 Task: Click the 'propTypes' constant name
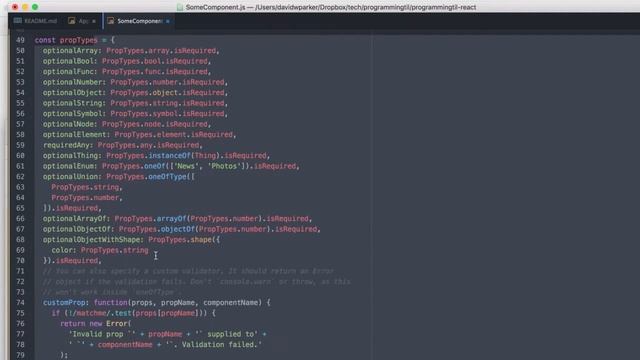pyautogui.click(x=79, y=40)
